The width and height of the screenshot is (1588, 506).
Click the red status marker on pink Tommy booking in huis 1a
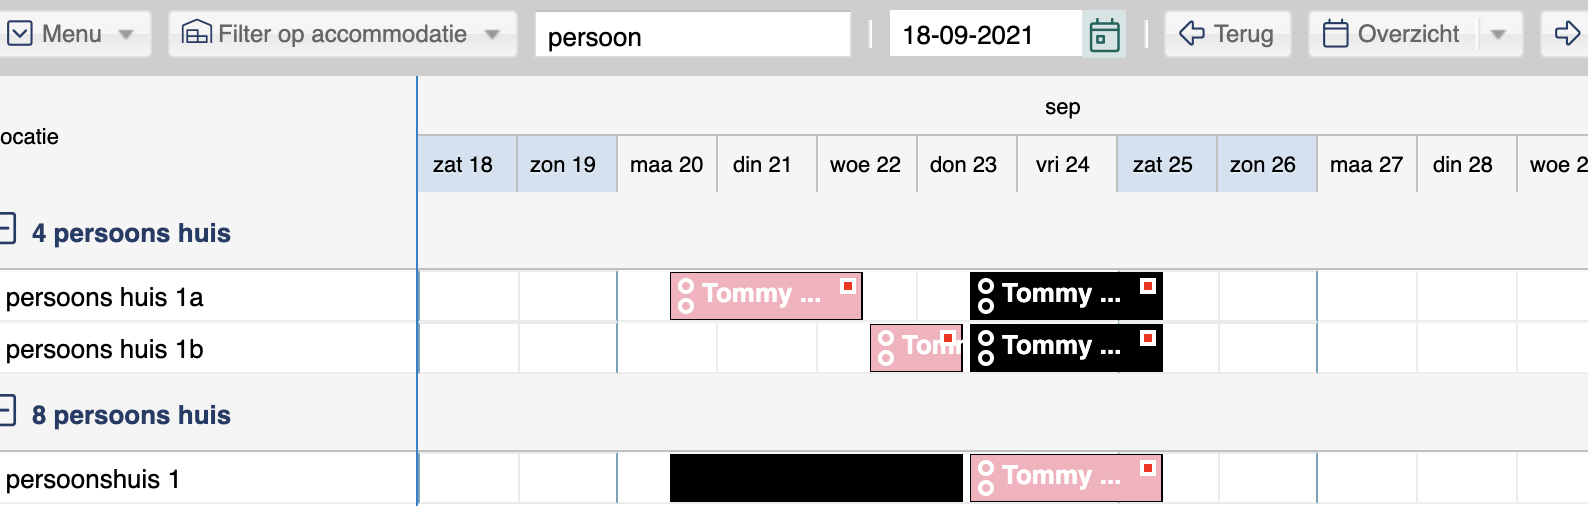tap(848, 286)
